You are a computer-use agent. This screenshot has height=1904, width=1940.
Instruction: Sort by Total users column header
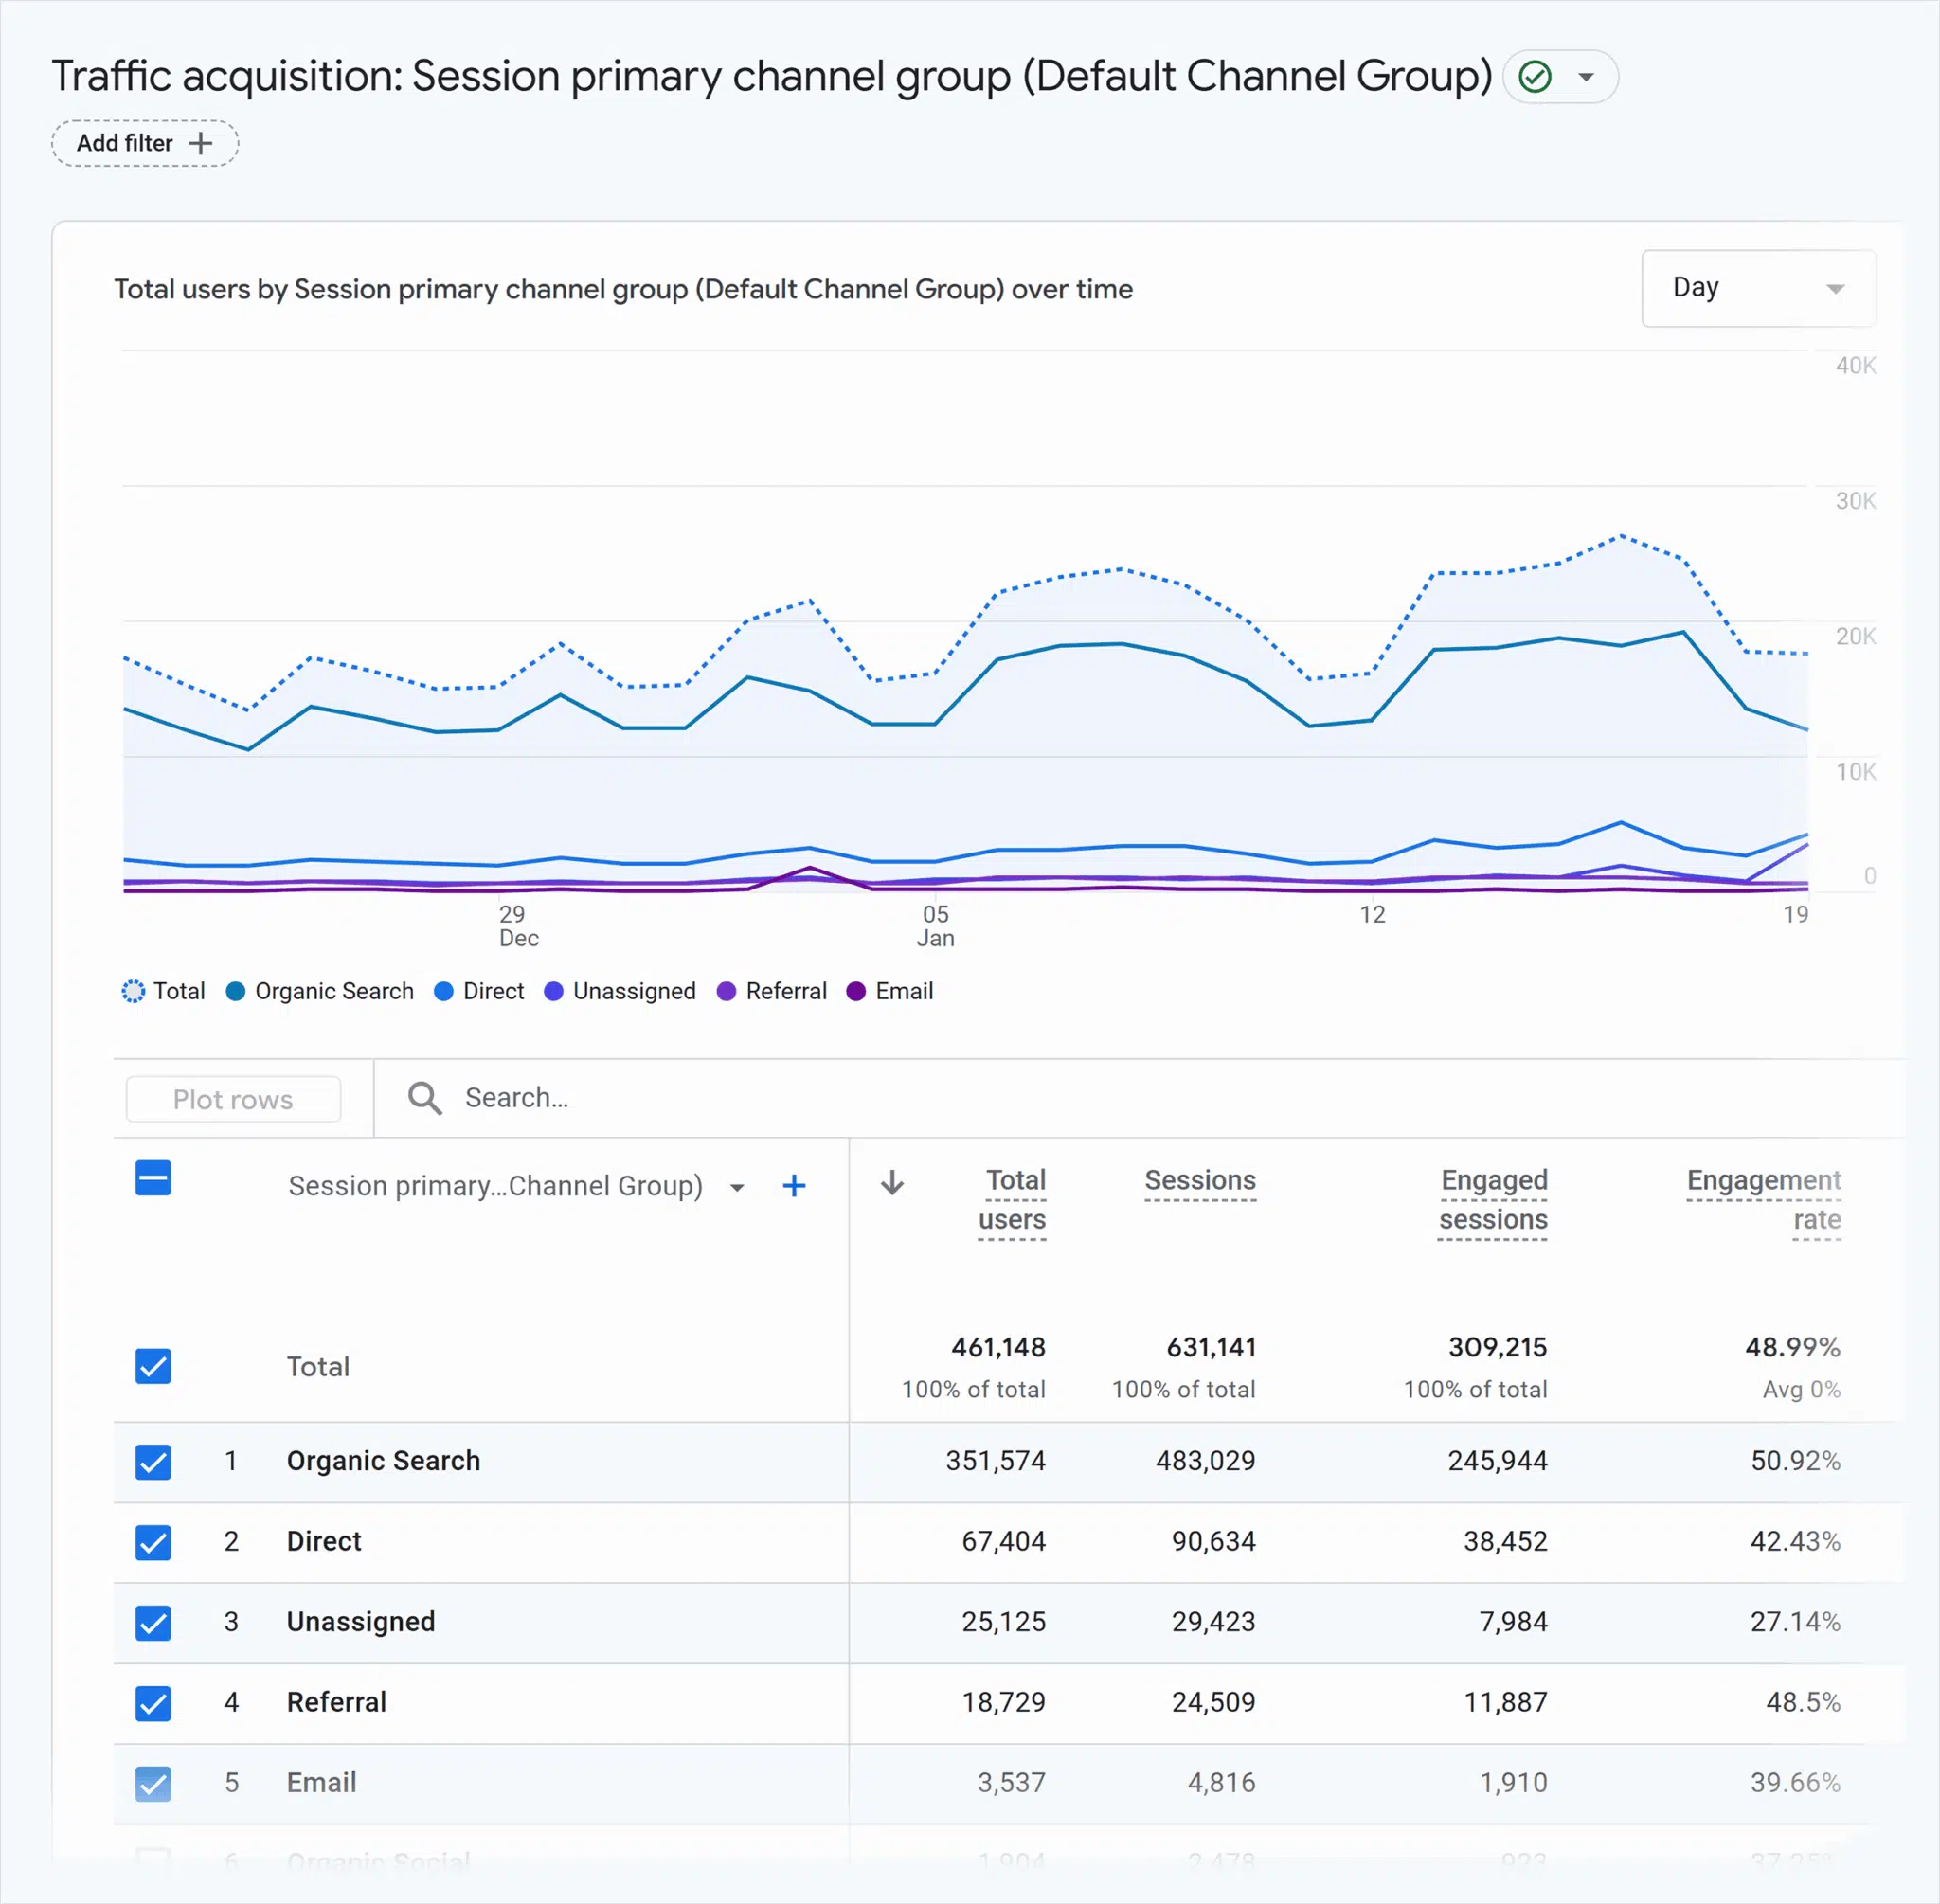pyautogui.click(x=1012, y=1200)
